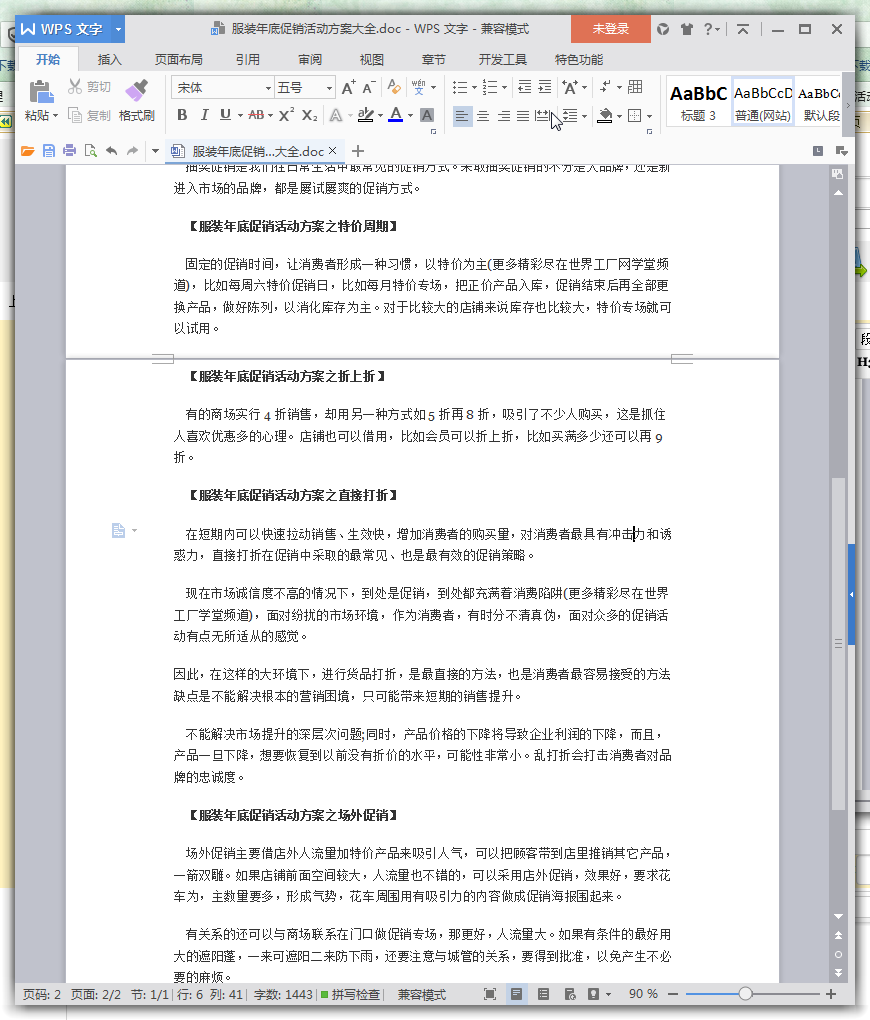The width and height of the screenshot is (870, 1020).
Task: Click the zoom out minus button
Action: coord(673,993)
